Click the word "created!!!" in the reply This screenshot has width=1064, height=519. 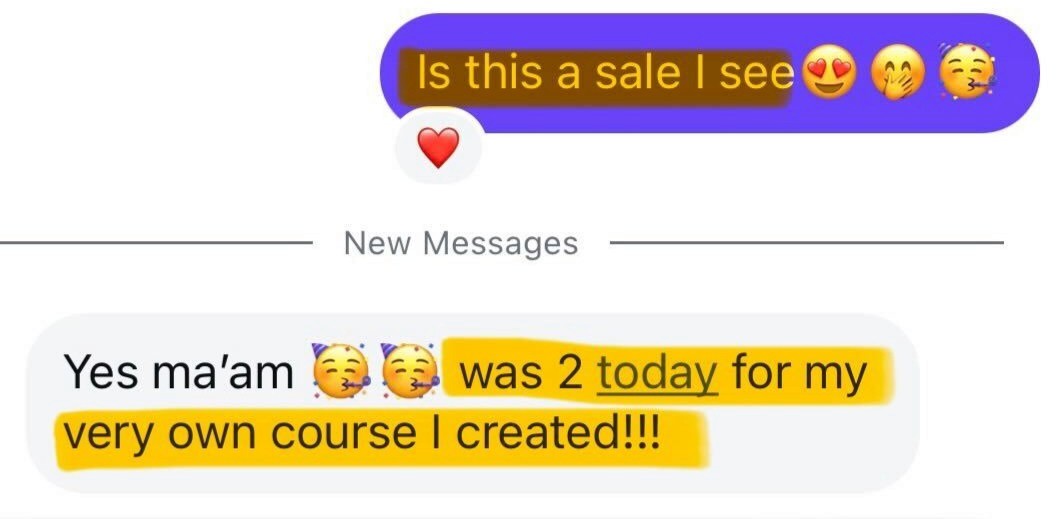[556, 432]
